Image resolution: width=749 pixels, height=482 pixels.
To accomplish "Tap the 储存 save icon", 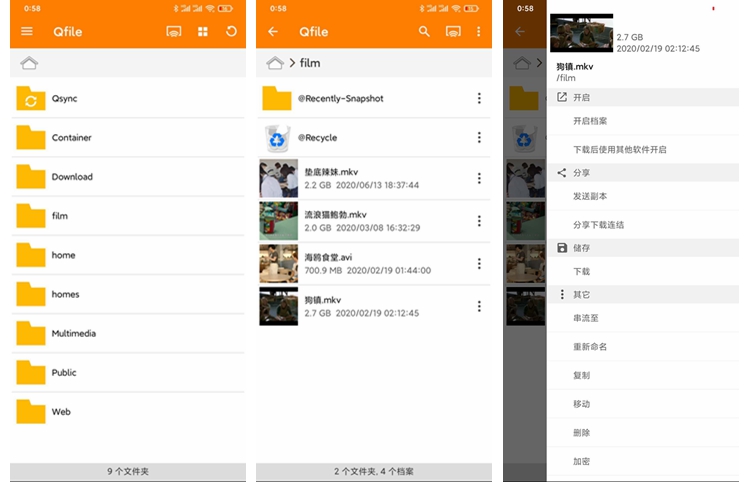I will pyautogui.click(x=562, y=247).
